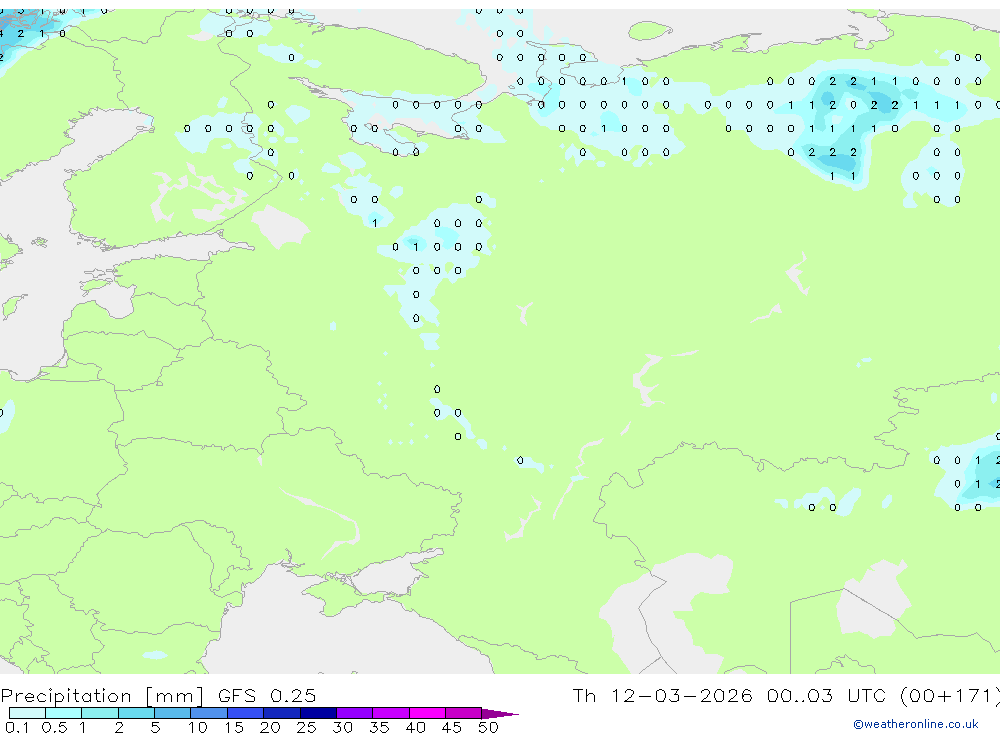Click the '0.1' legend scale label
This screenshot has height=733, width=1000.
pyautogui.click(x=18, y=727)
